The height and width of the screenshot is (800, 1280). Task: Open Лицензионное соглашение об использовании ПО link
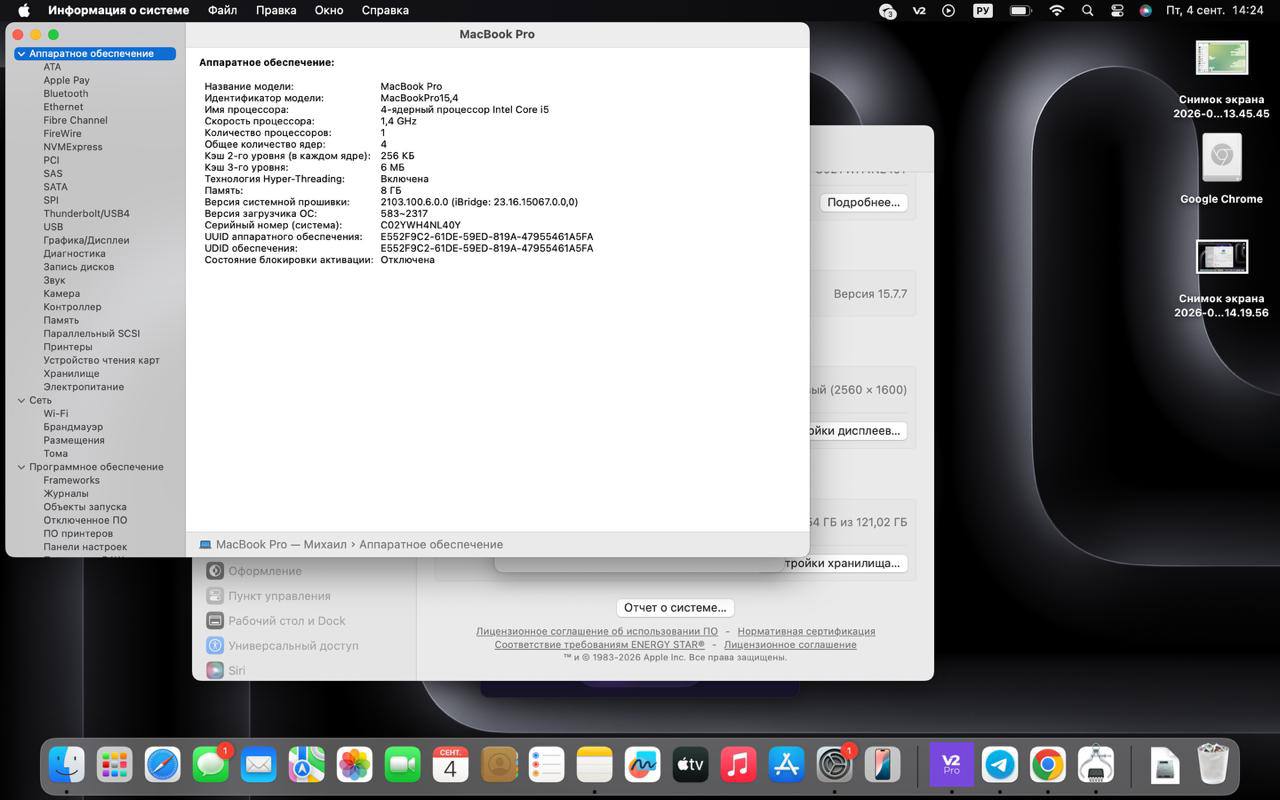597,631
